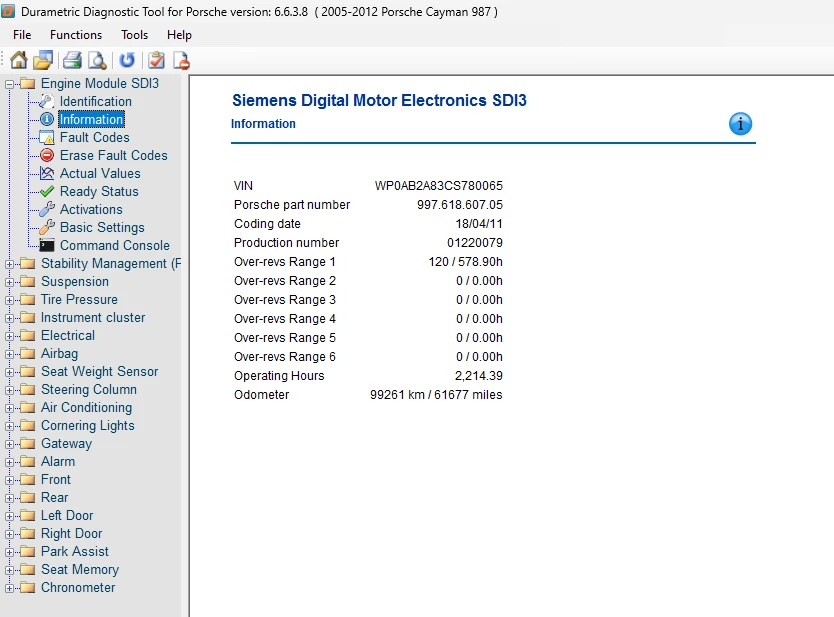Expand the Left Door node
The image size is (834, 617).
pyautogui.click(x=10, y=516)
